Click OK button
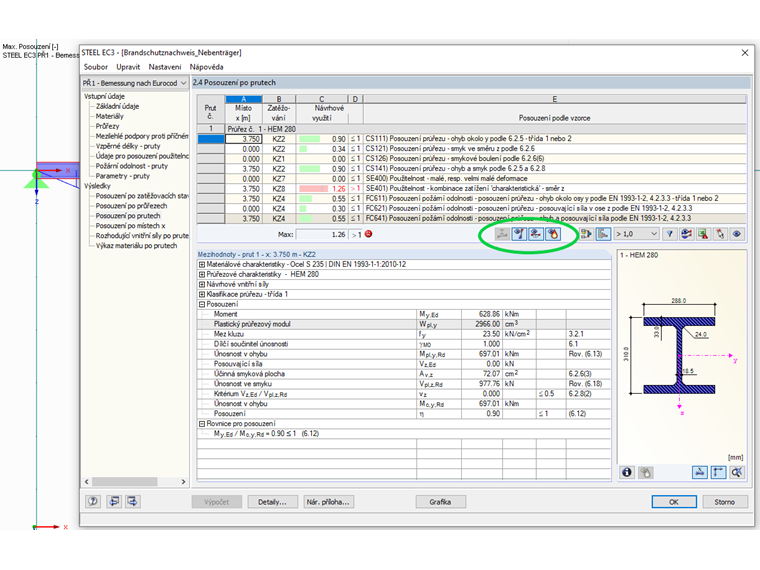 tap(674, 502)
